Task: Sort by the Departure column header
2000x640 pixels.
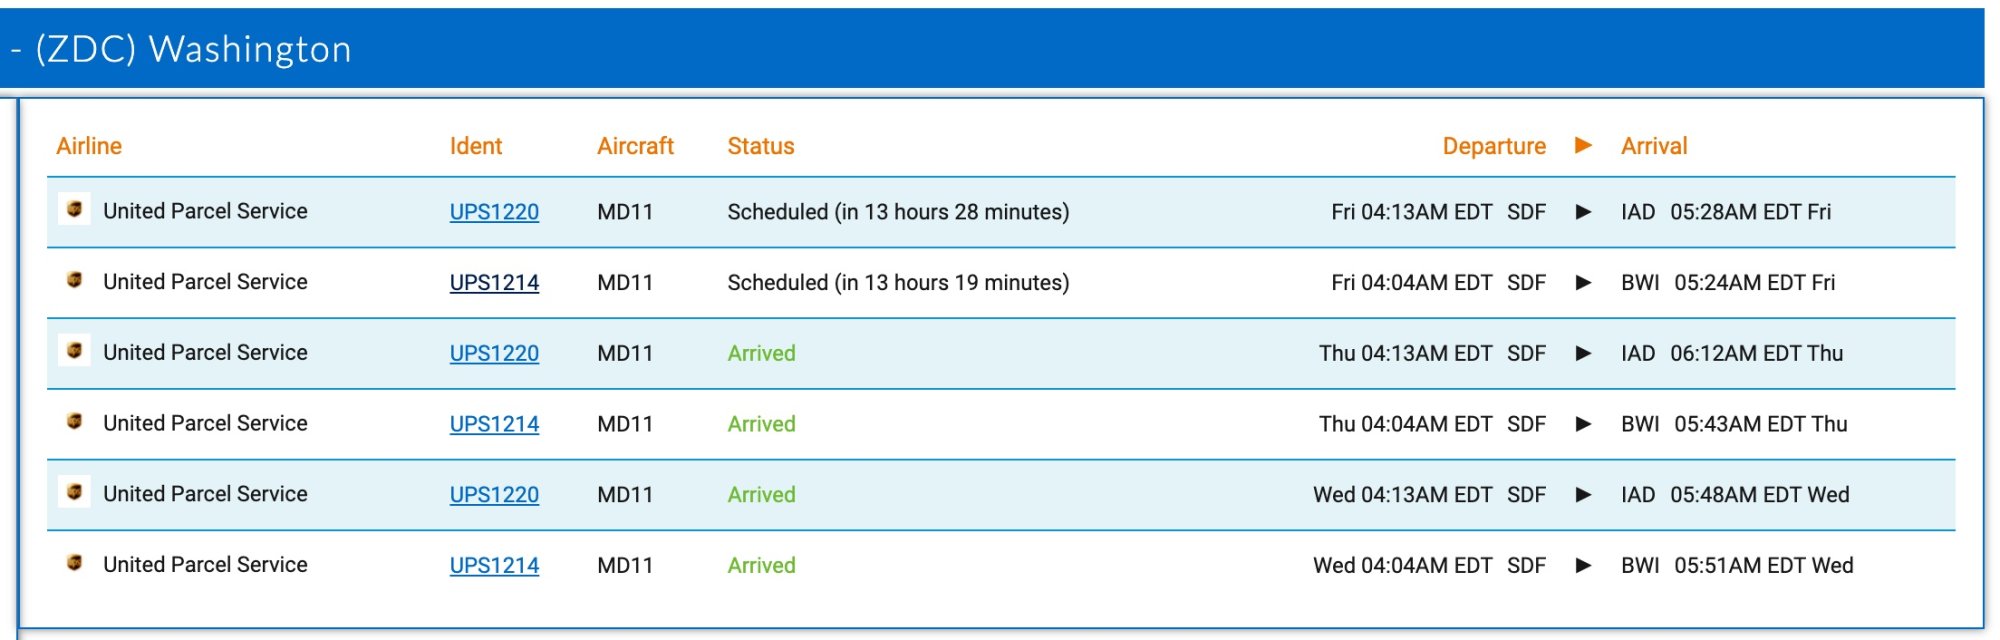Action: 1494,146
